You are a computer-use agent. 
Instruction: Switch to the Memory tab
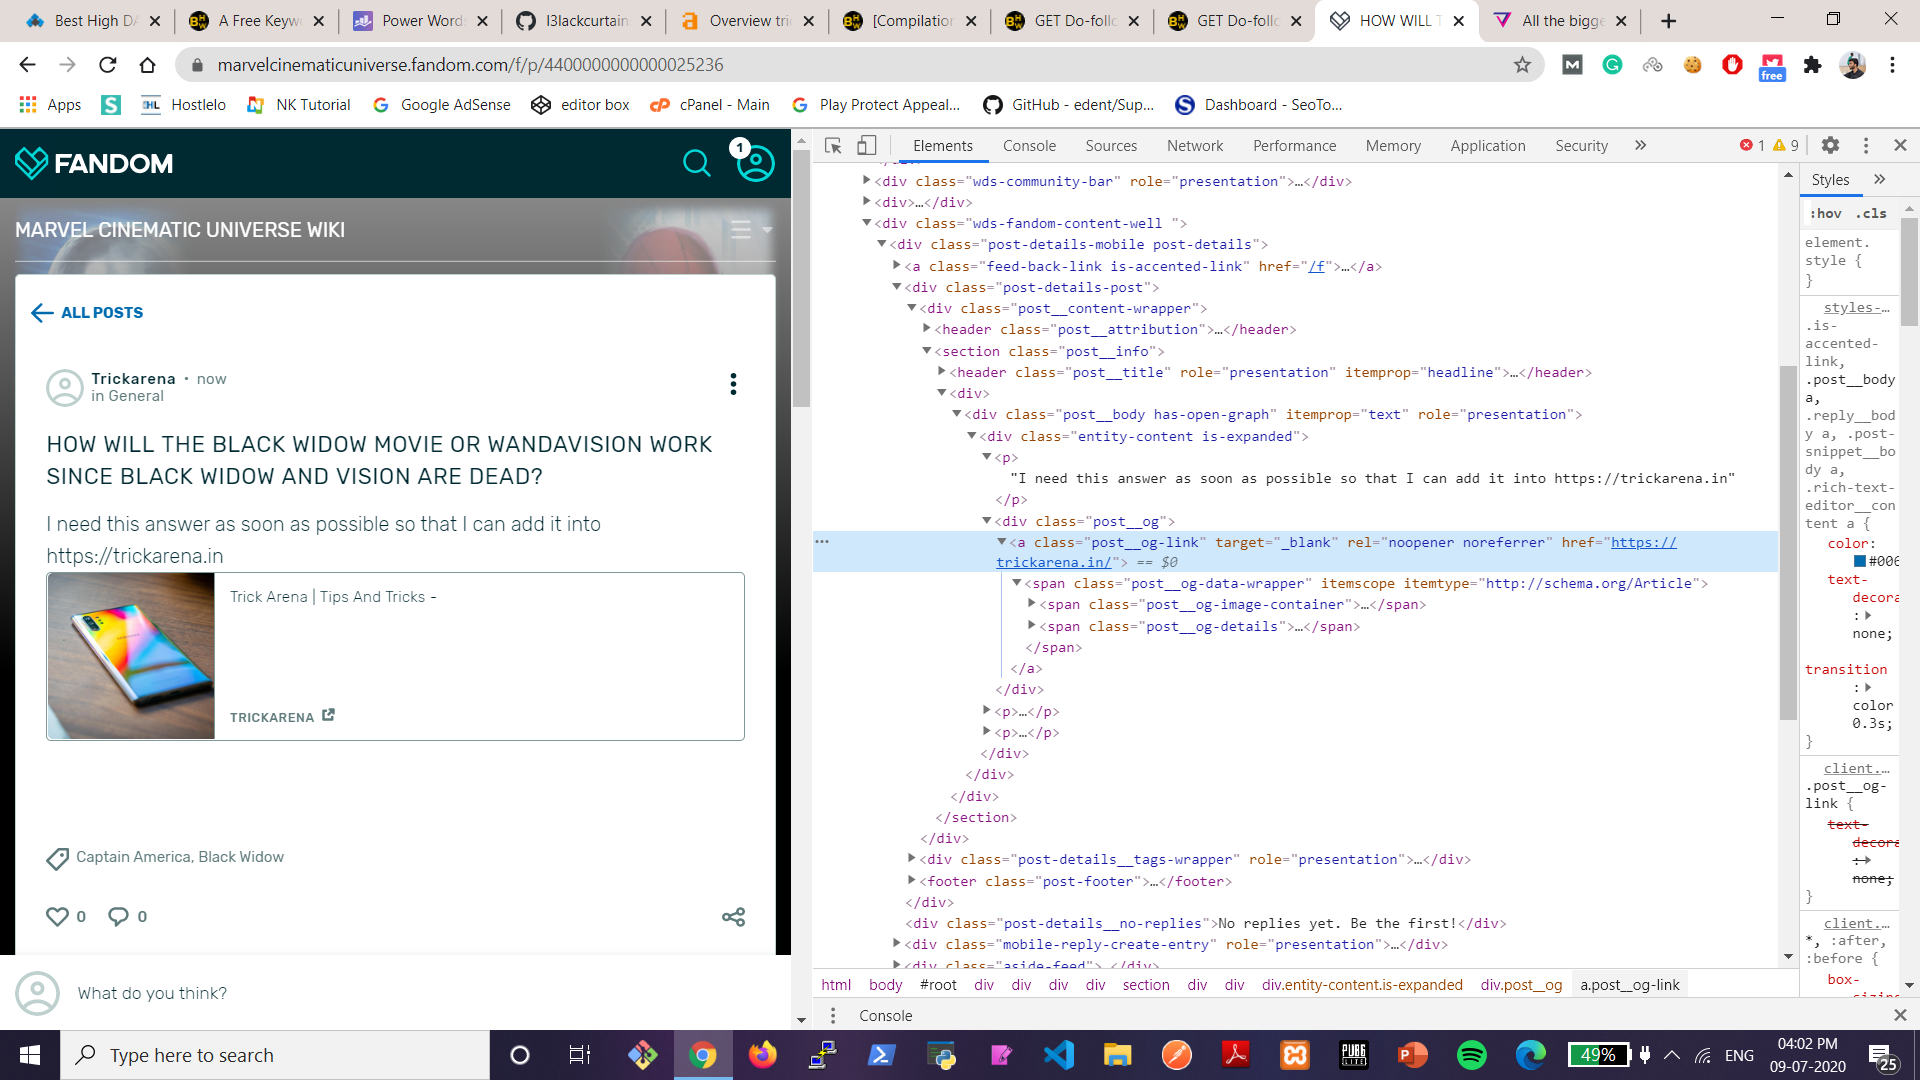point(1393,146)
